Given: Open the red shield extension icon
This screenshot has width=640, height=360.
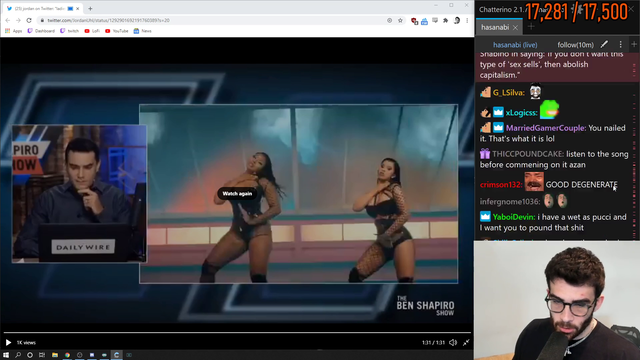Looking at the screenshot, I should (x=414, y=21).
